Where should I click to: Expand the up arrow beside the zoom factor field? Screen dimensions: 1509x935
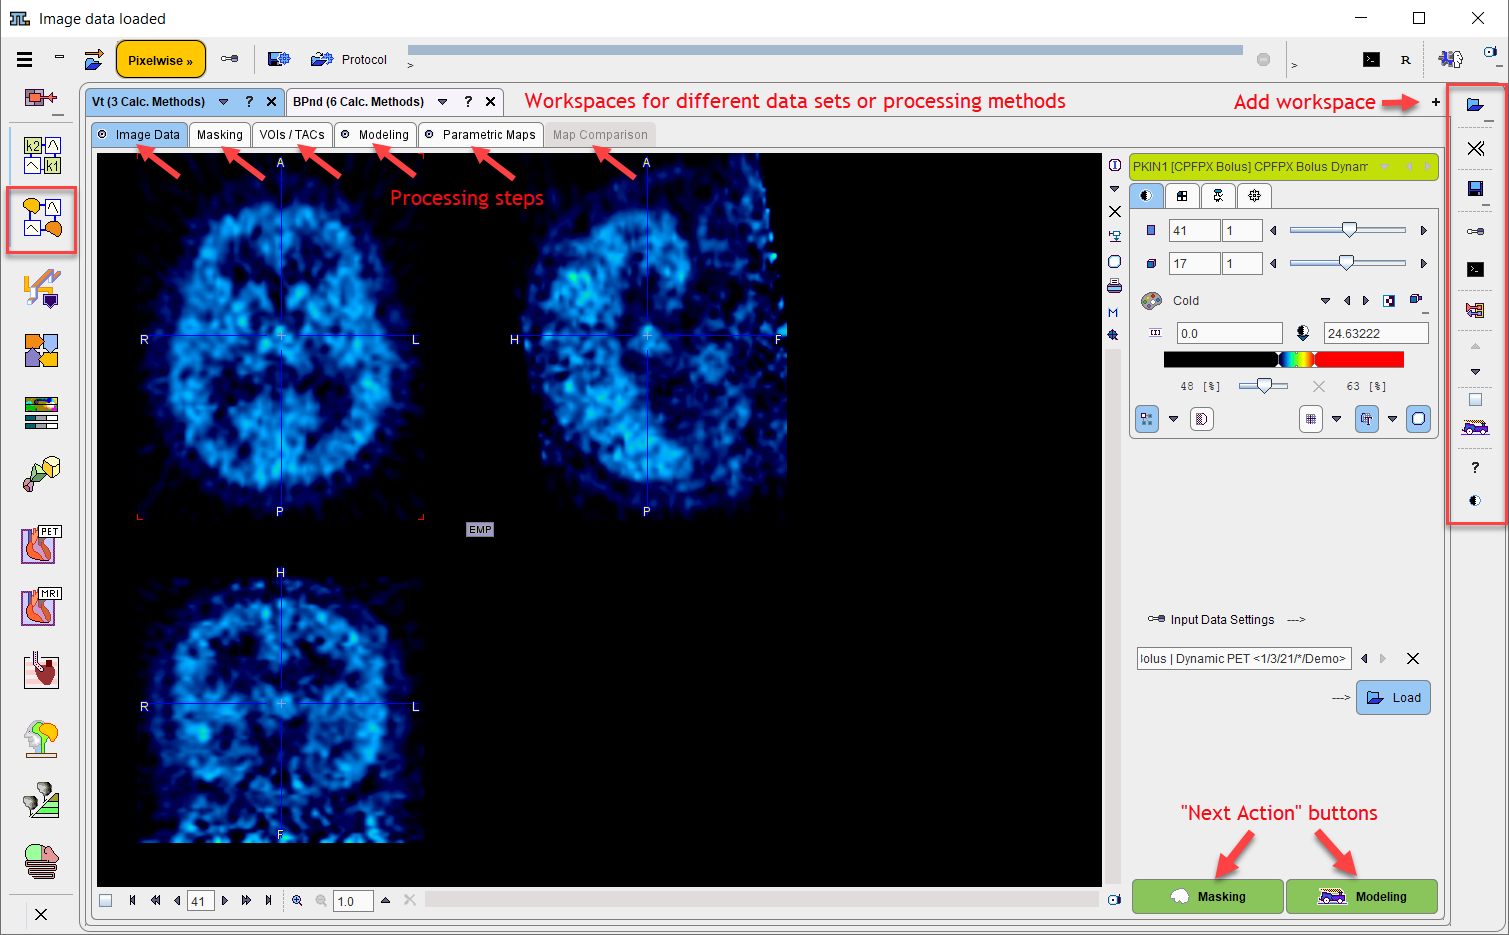point(386,900)
